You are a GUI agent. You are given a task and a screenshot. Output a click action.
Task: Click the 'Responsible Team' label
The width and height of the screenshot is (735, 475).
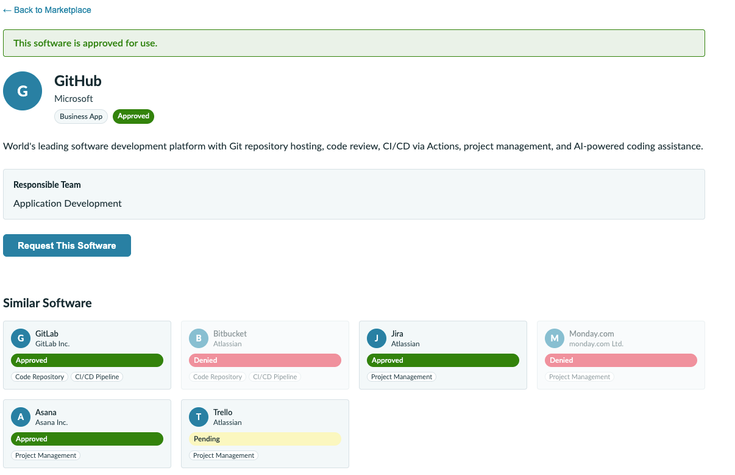pos(47,185)
